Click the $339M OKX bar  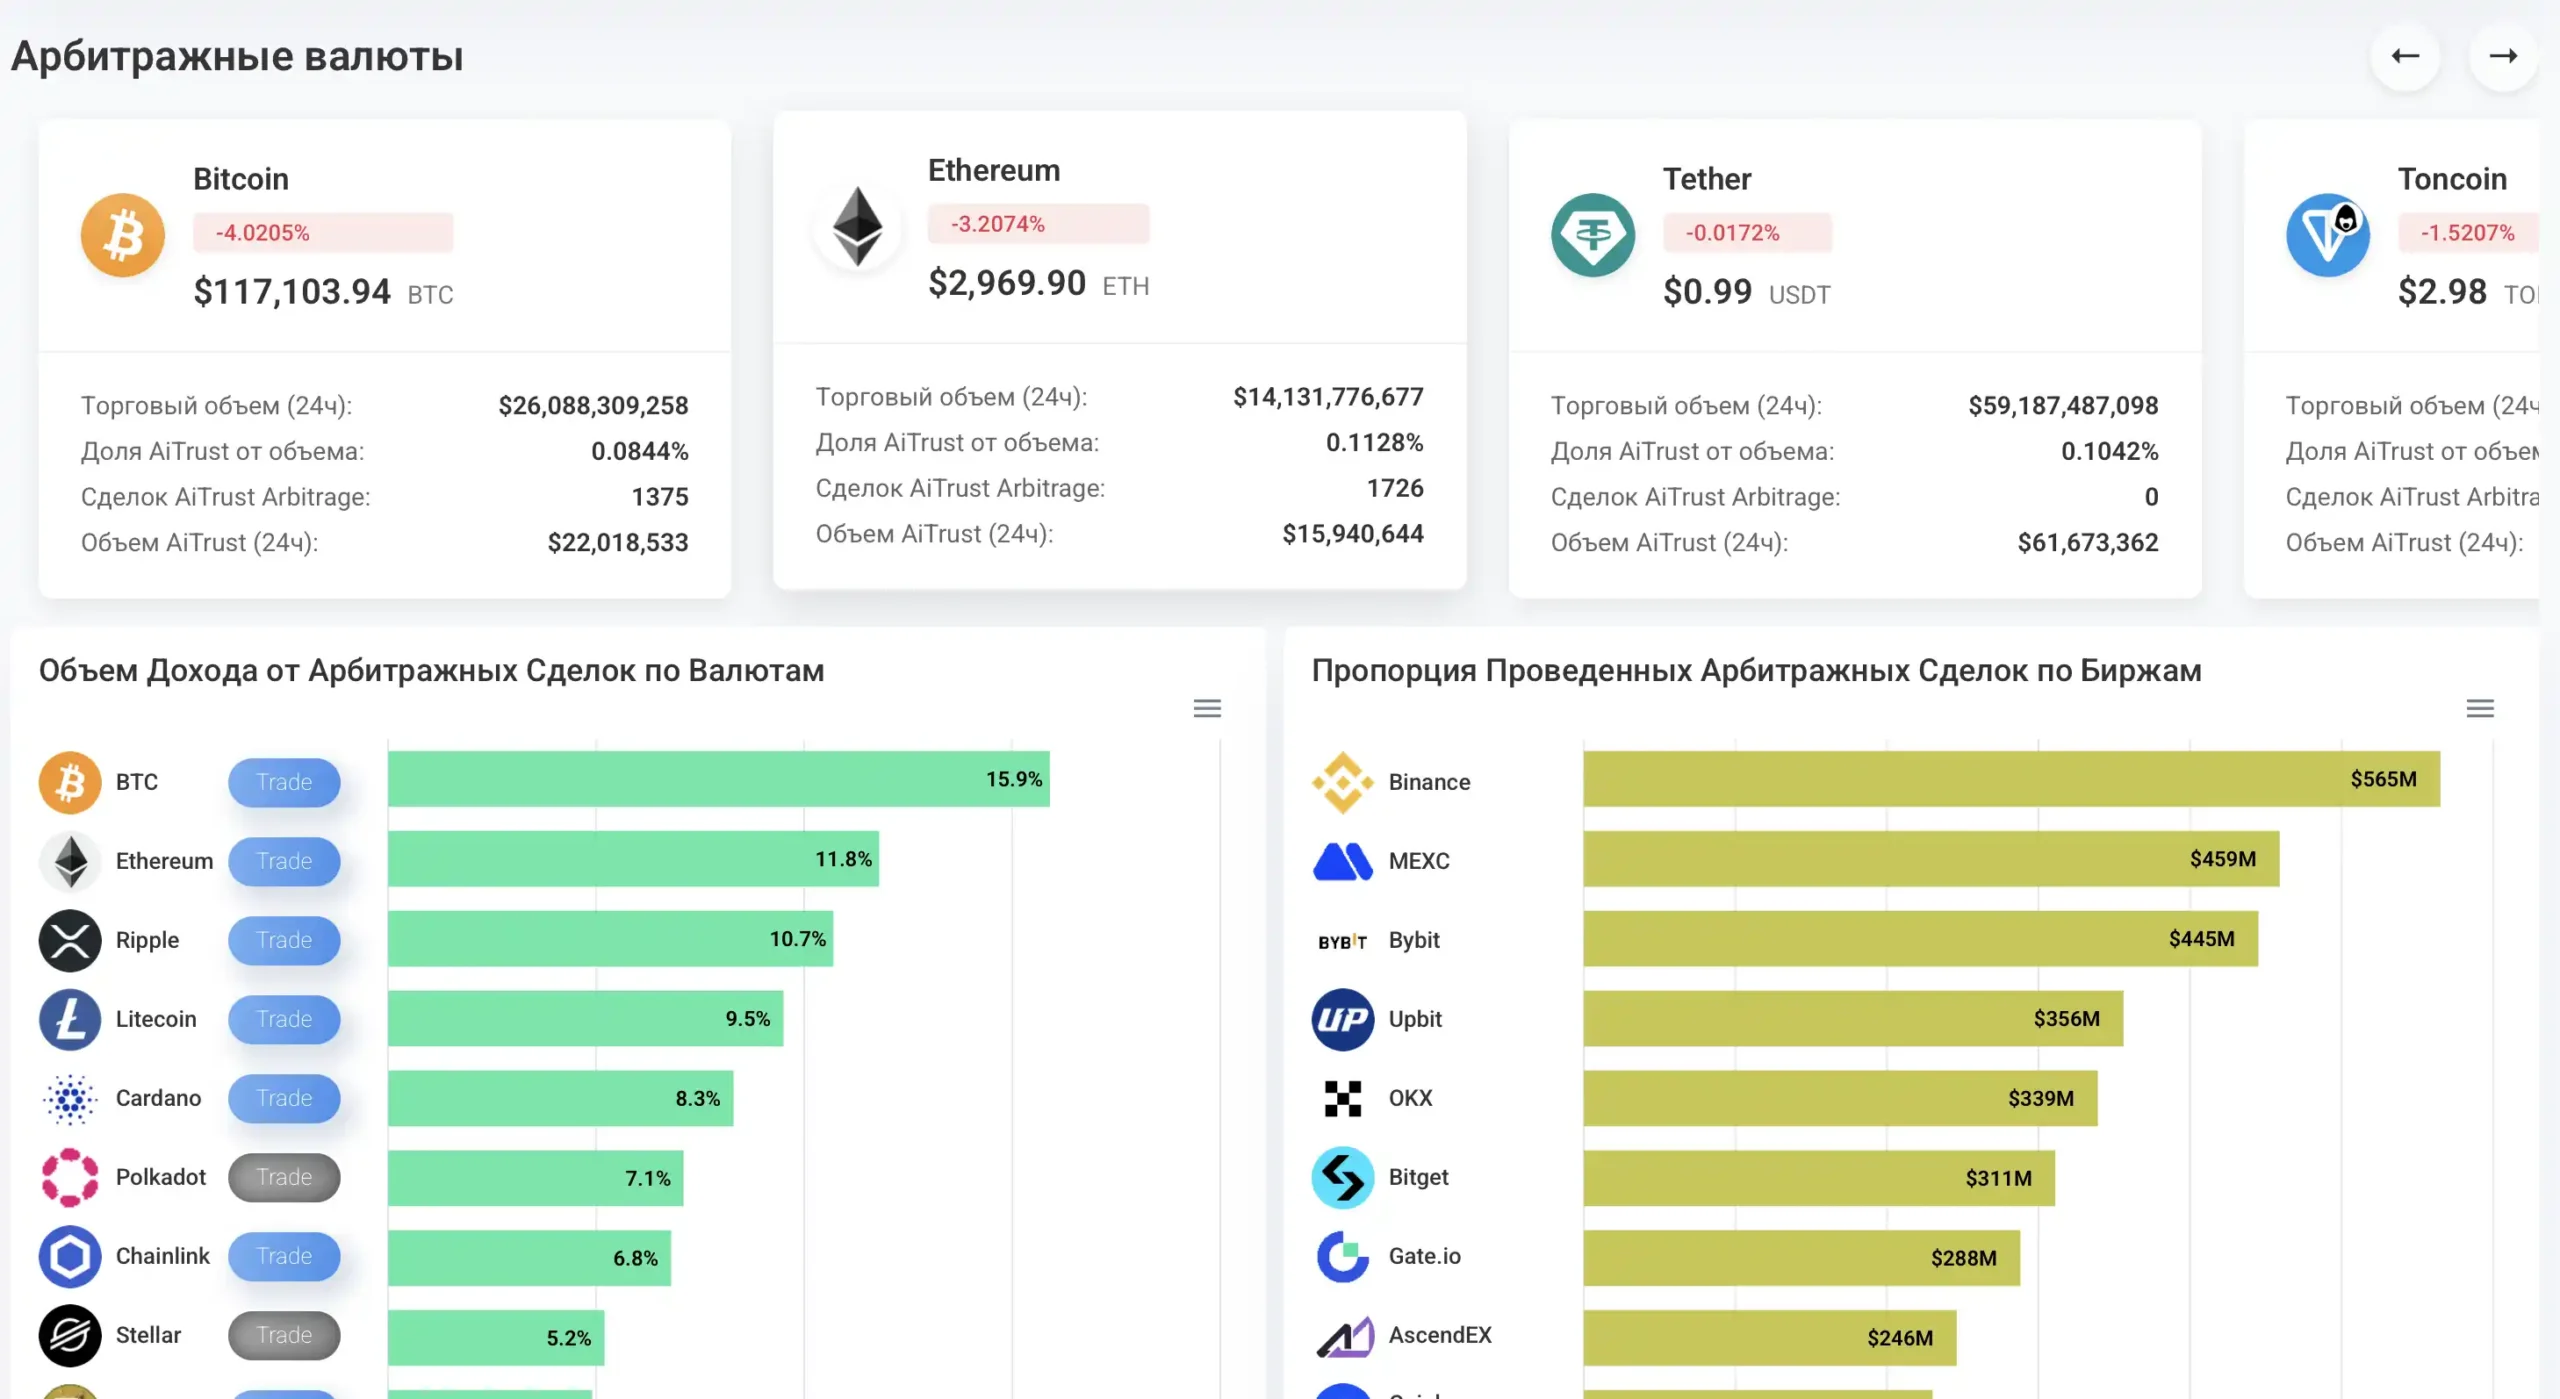point(1840,1099)
